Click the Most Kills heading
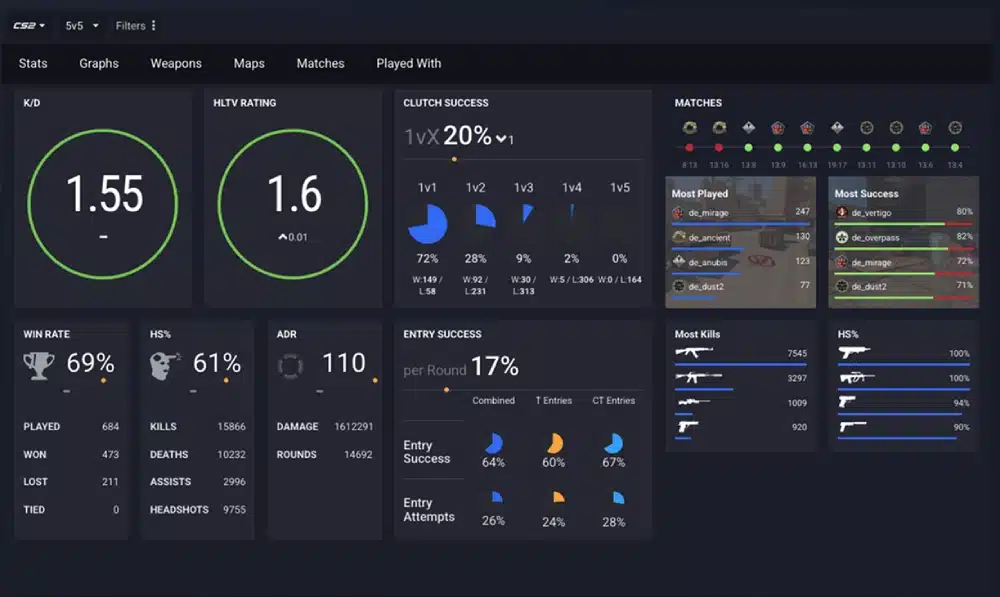This screenshot has height=597, width=1000. 697,334
